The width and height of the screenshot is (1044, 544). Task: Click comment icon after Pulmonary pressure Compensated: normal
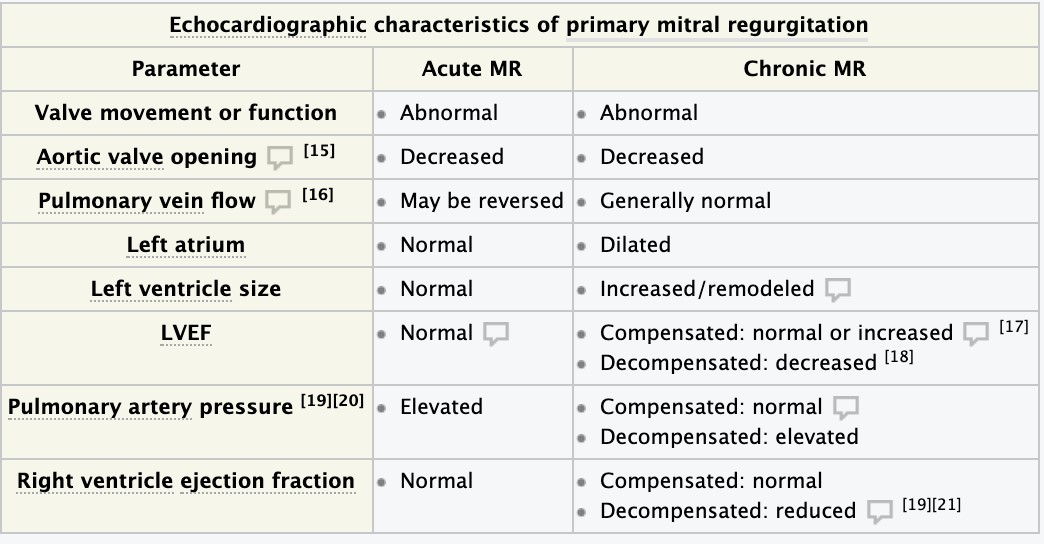(845, 408)
